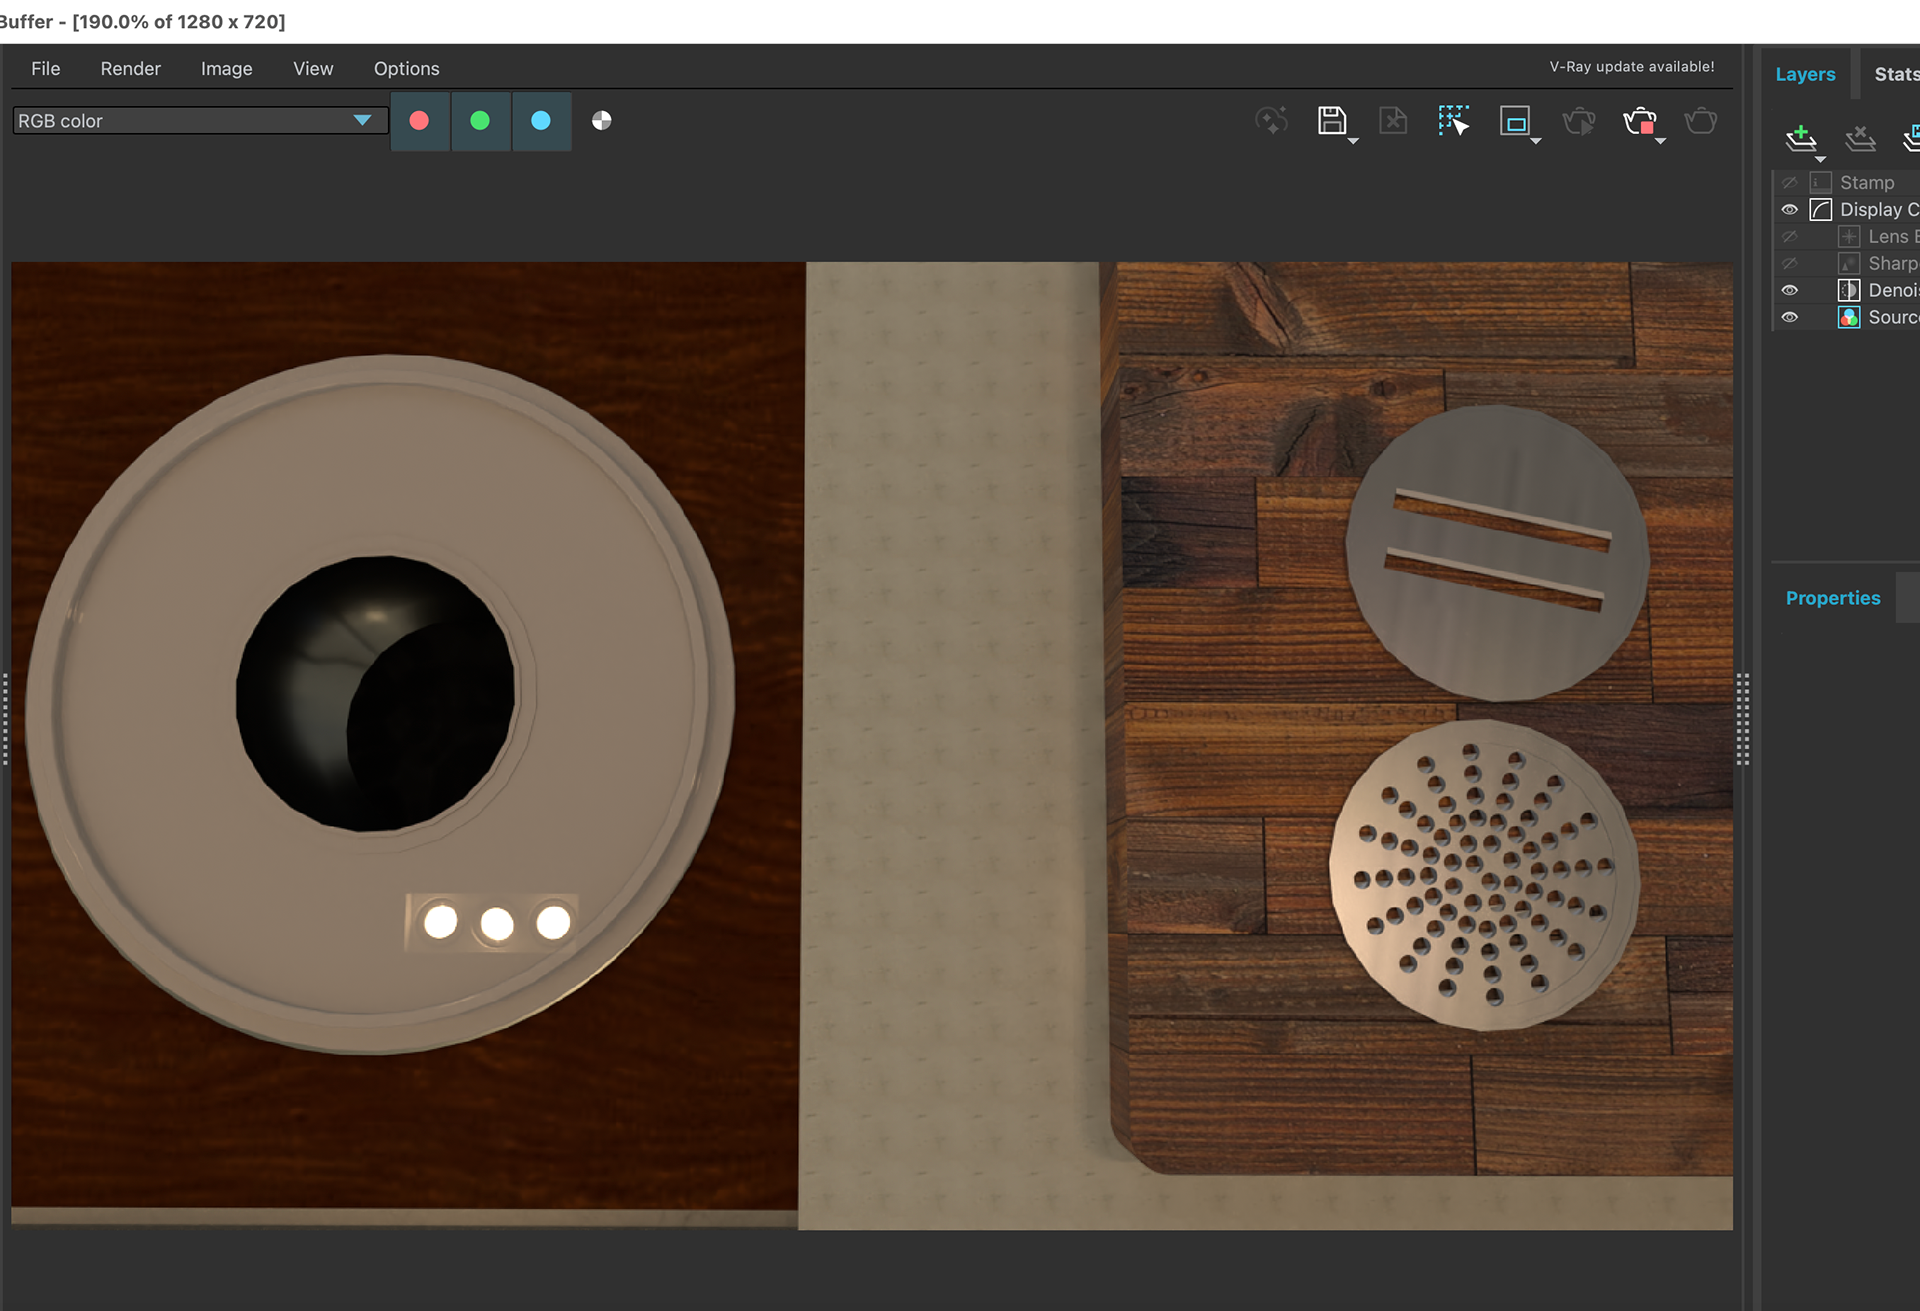Screen dimensions: 1920x1311
Task: Click the Track mouse selection icon
Action: [1453, 121]
